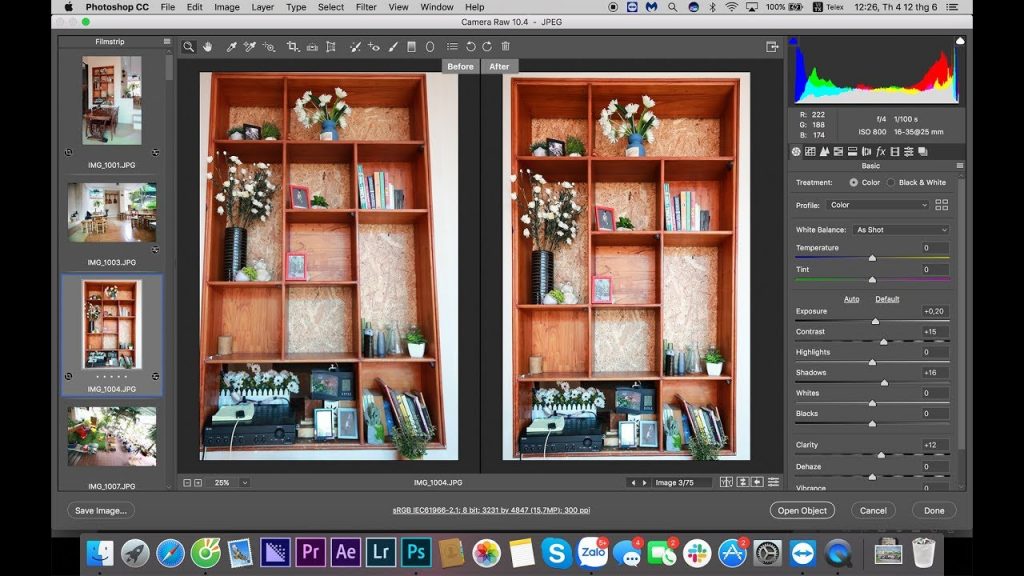
Task: Select the Hand tool
Action: [208, 46]
